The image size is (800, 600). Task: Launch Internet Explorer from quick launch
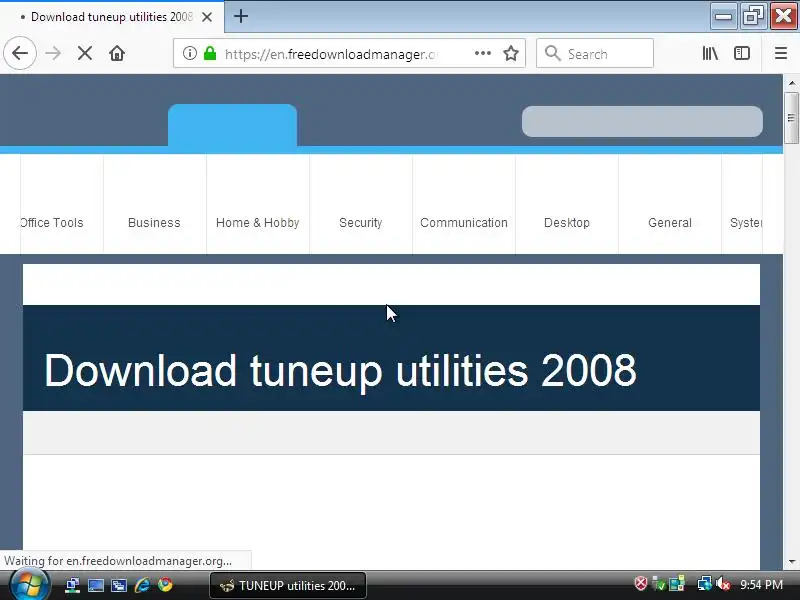pos(142,585)
